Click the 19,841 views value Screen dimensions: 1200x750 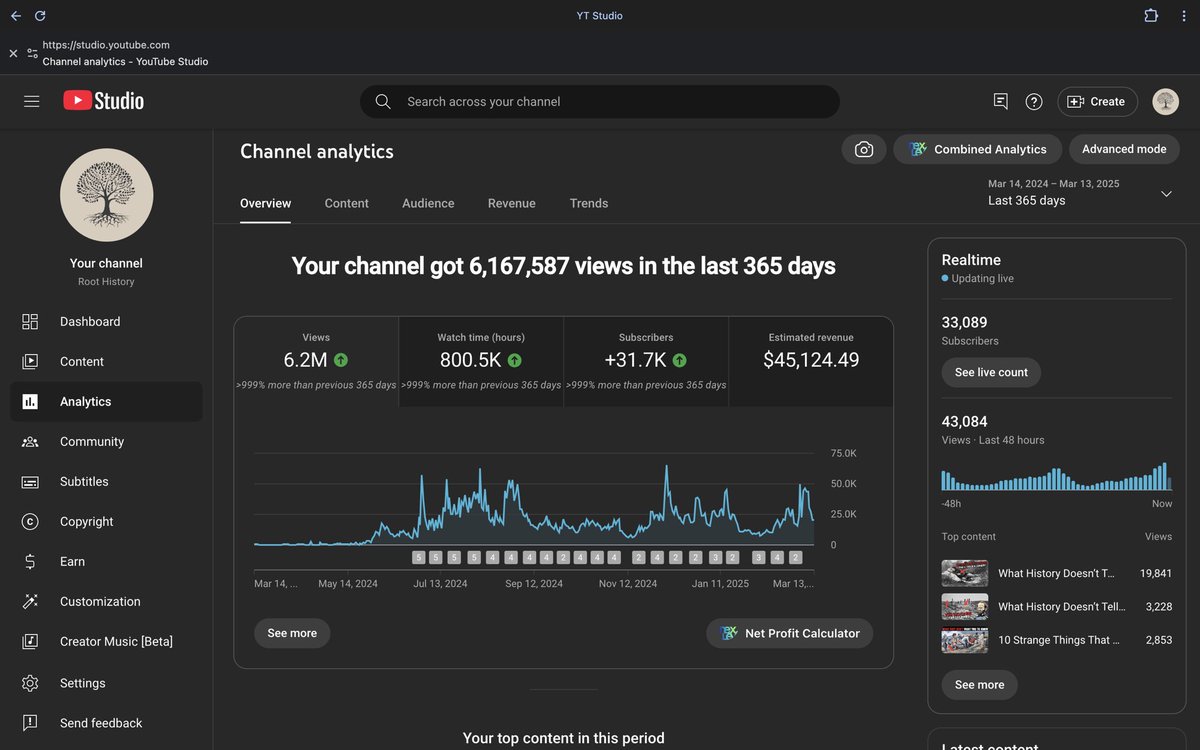click(1156, 573)
